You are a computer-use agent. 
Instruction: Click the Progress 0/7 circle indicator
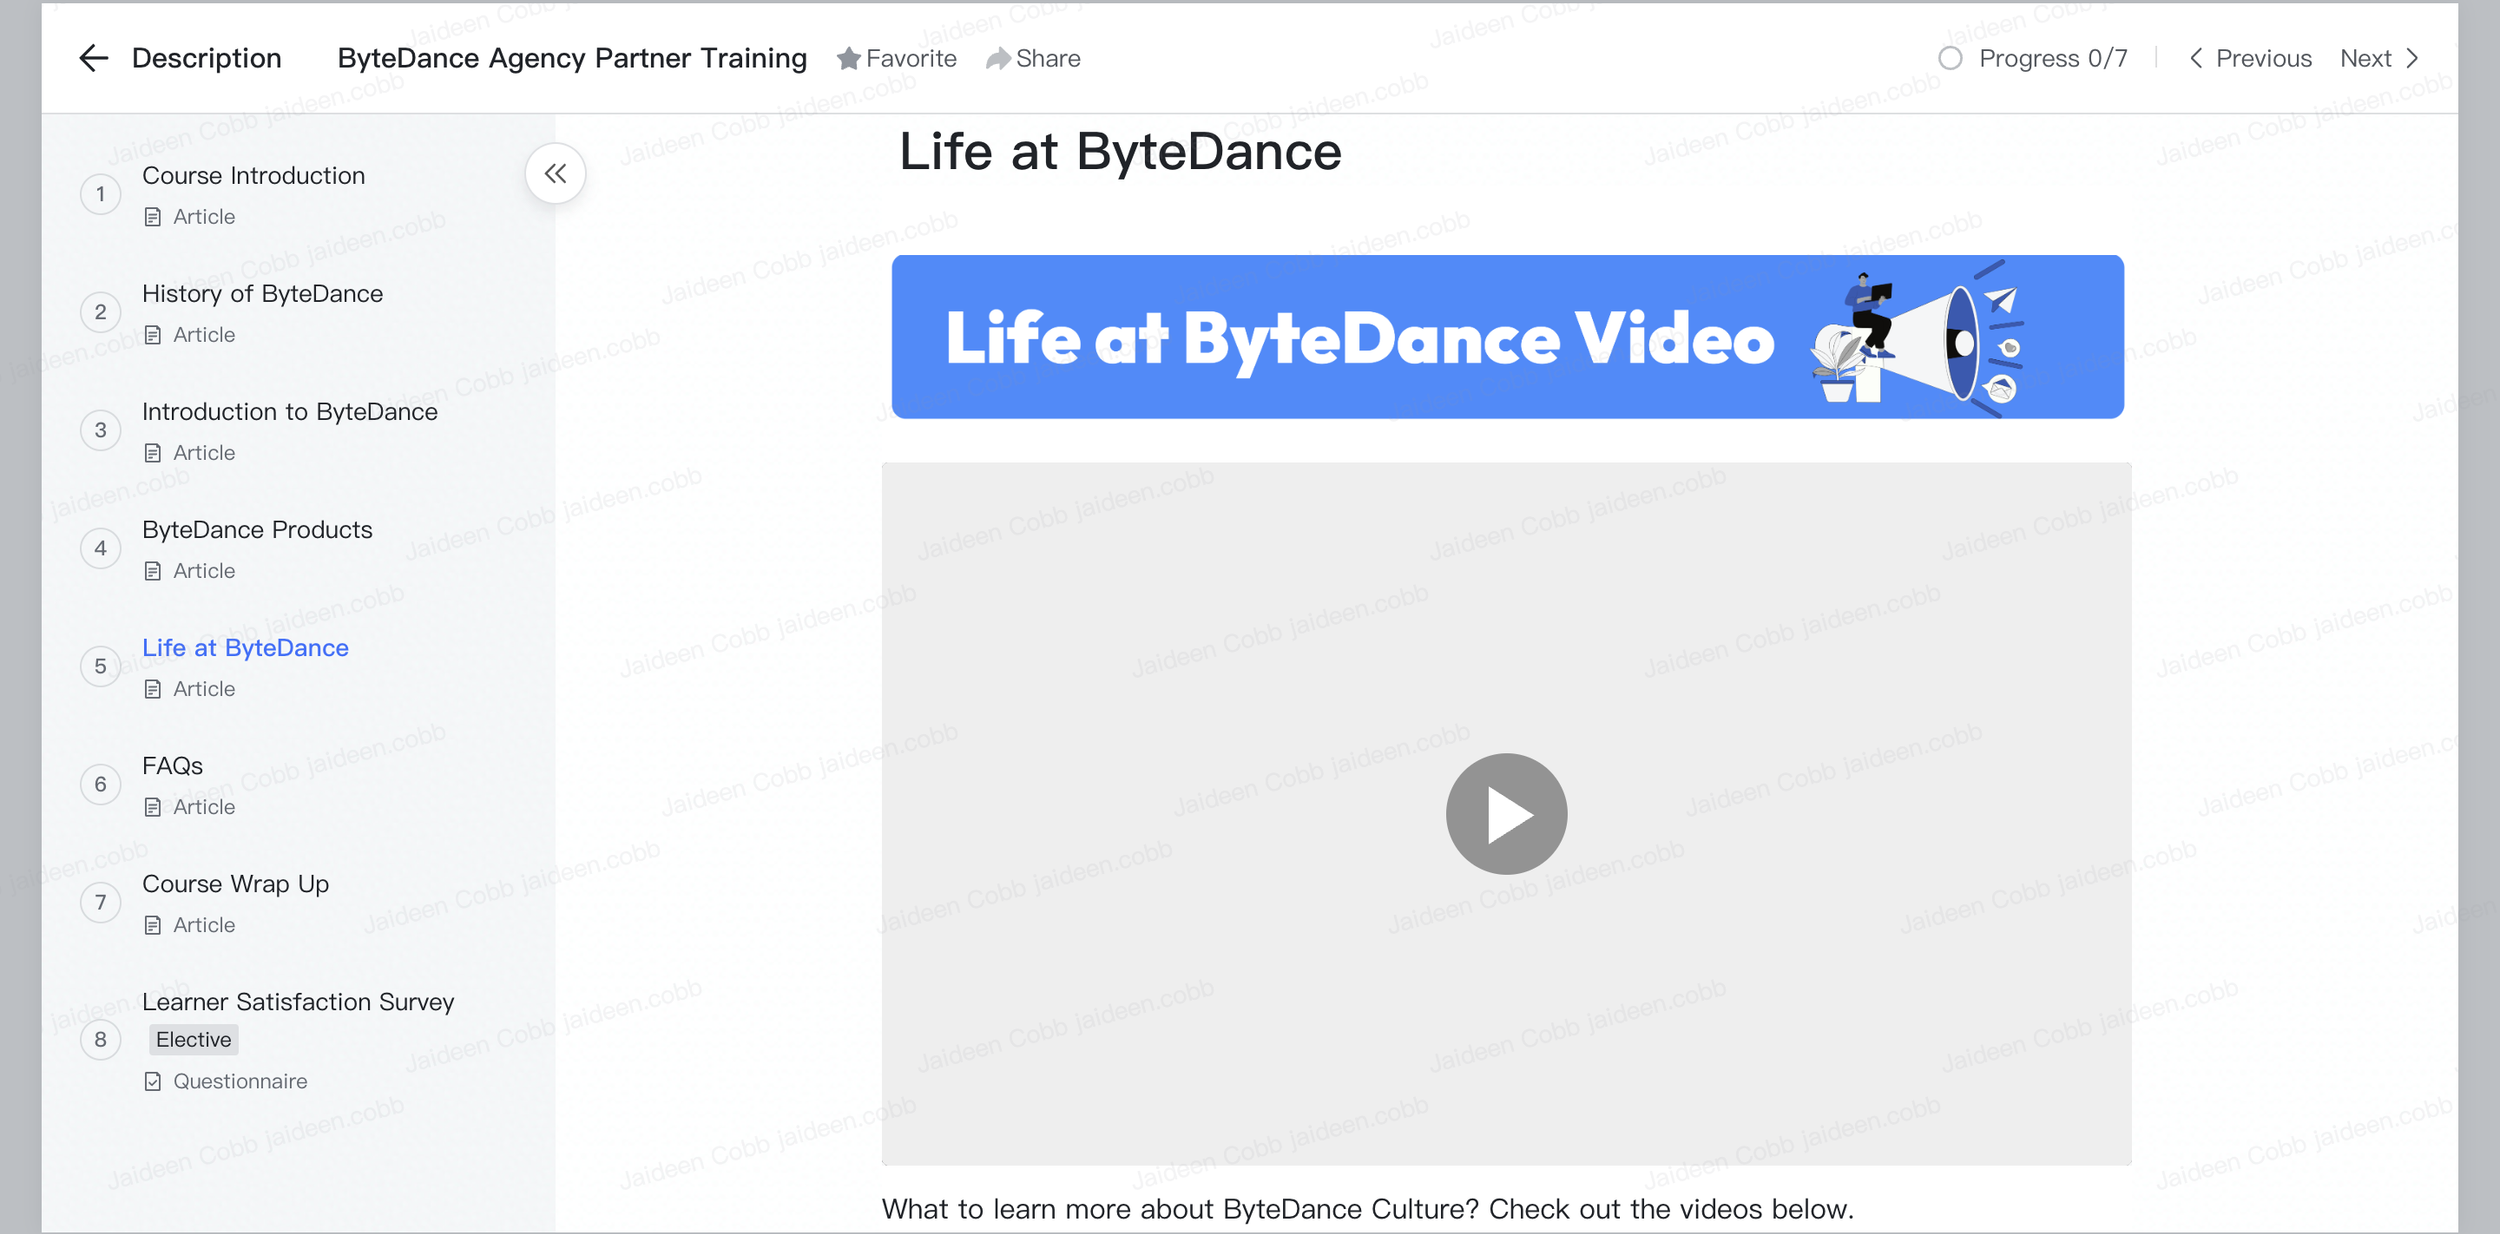1949,58
